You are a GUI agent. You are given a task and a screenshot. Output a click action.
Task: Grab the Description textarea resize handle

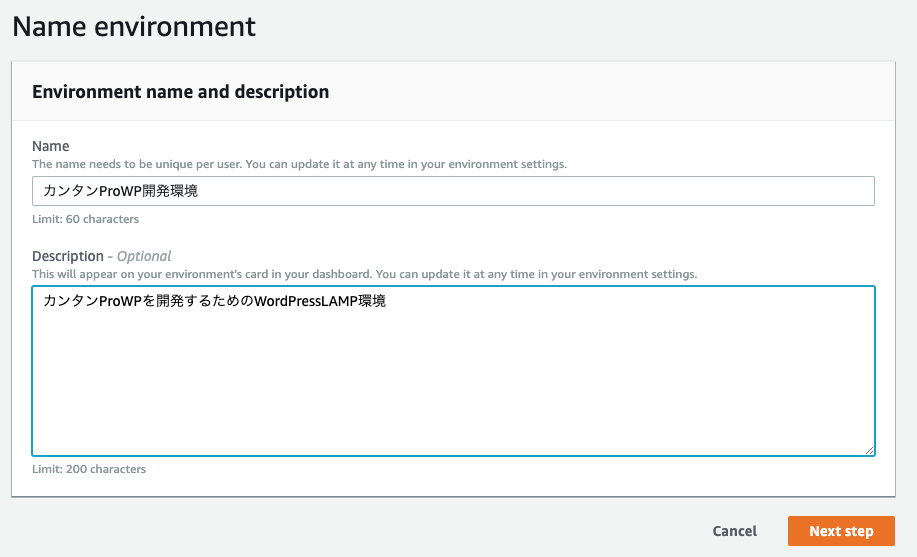[x=869, y=450]
